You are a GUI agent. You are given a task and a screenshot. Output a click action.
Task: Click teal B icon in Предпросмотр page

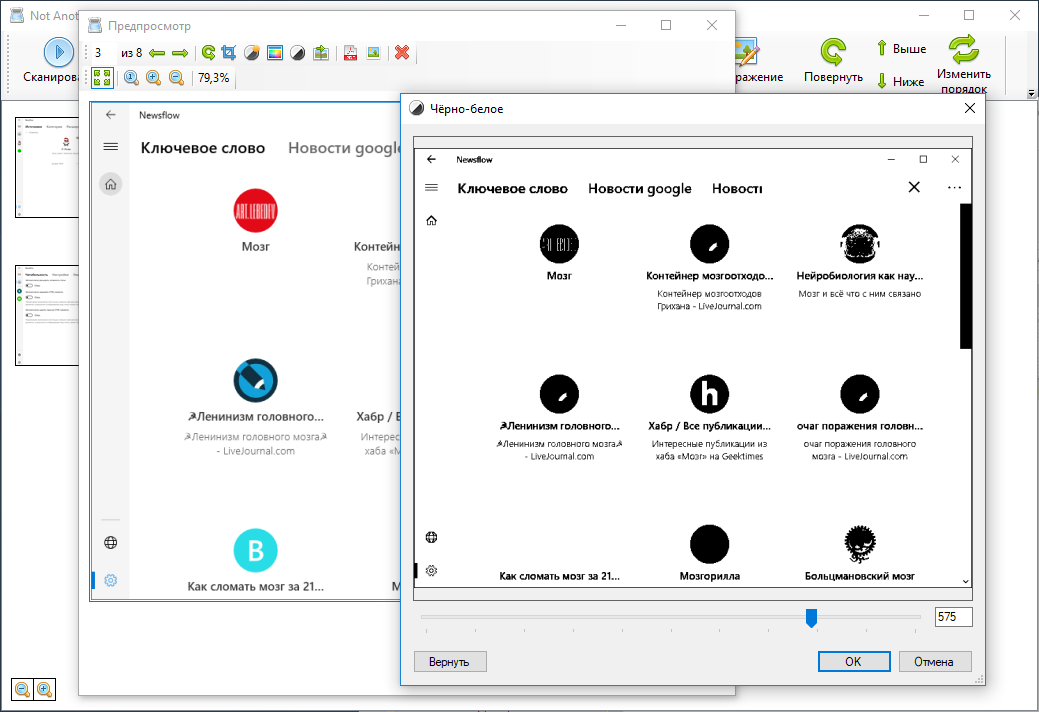click(x=256, y=550)
